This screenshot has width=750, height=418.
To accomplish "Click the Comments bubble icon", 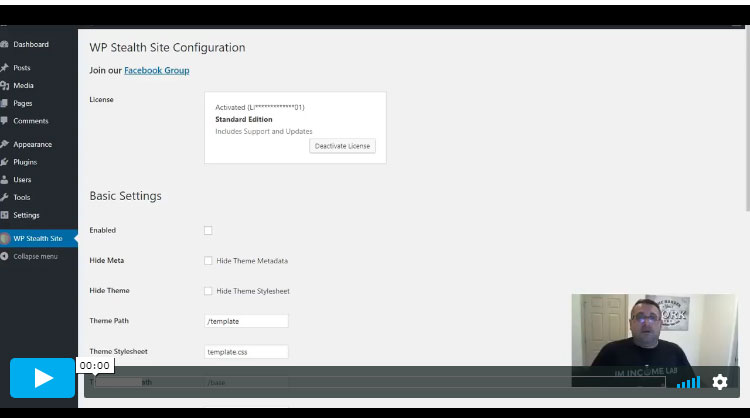I will [4, 121].
